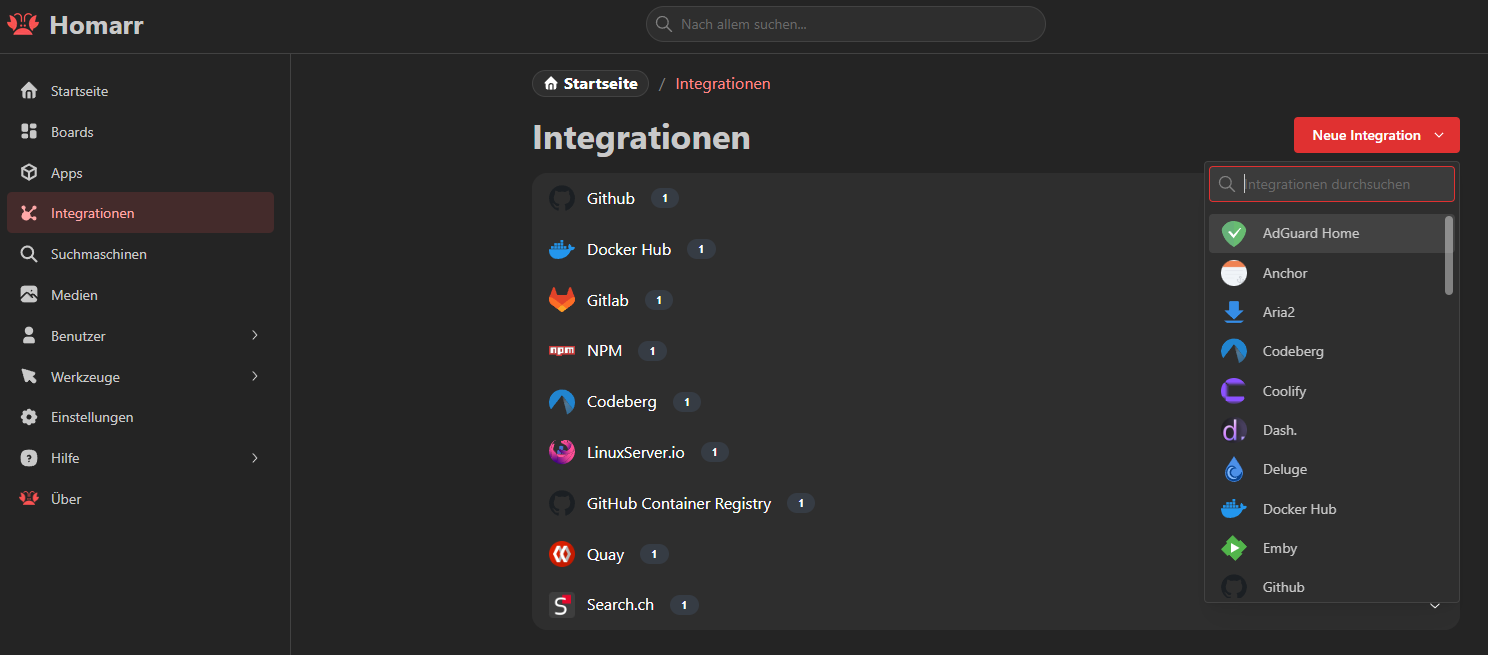Open the Neue Integration dropdown button
Image resolution: width=1488 pixels, height=655 pixels.
[x=1376, y=135]
